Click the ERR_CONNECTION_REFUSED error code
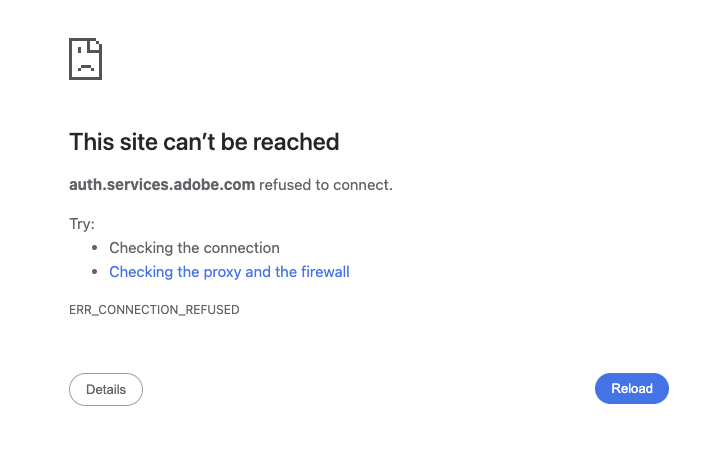The height and width of the screenshot is (451, 726). [x=154, y=310]
